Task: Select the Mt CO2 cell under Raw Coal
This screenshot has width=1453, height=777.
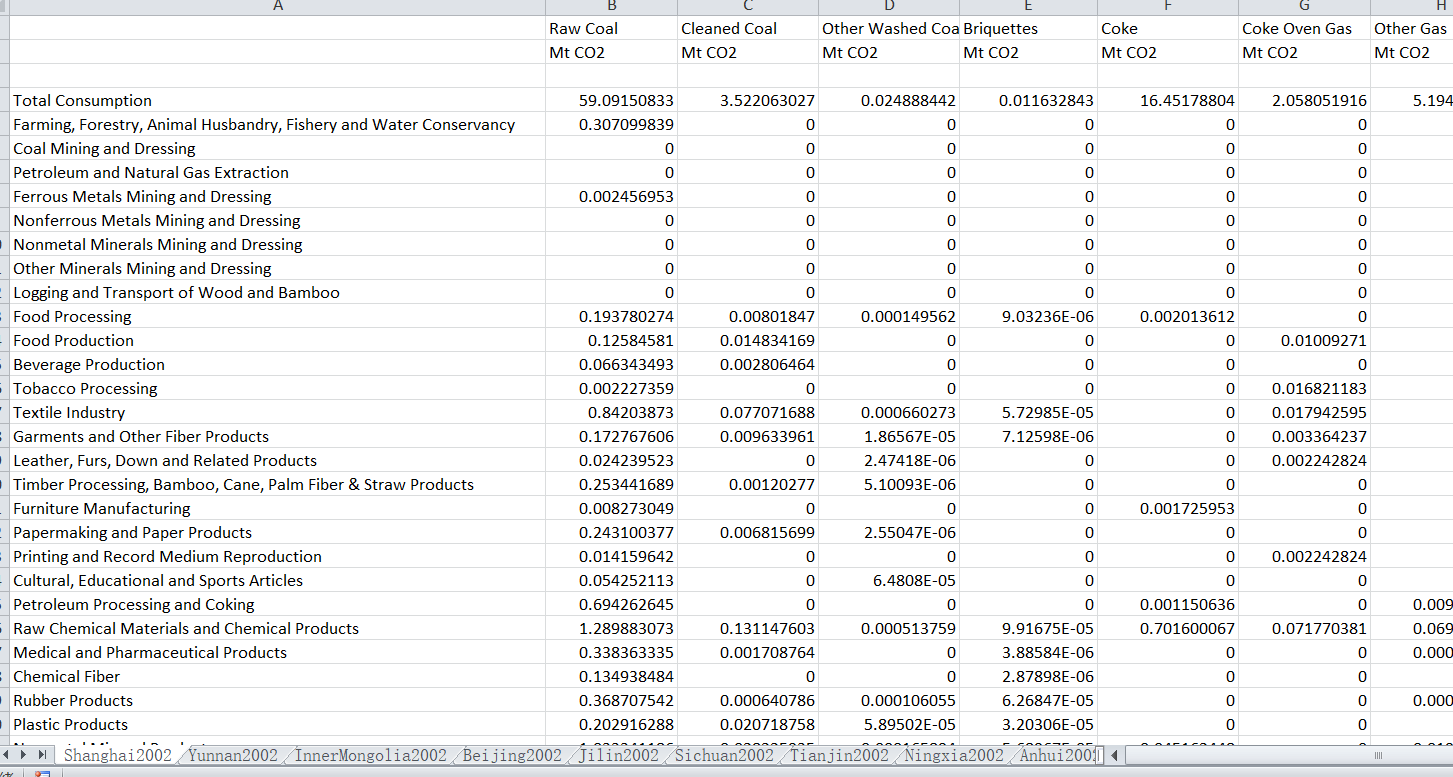Action: (612, 52)
